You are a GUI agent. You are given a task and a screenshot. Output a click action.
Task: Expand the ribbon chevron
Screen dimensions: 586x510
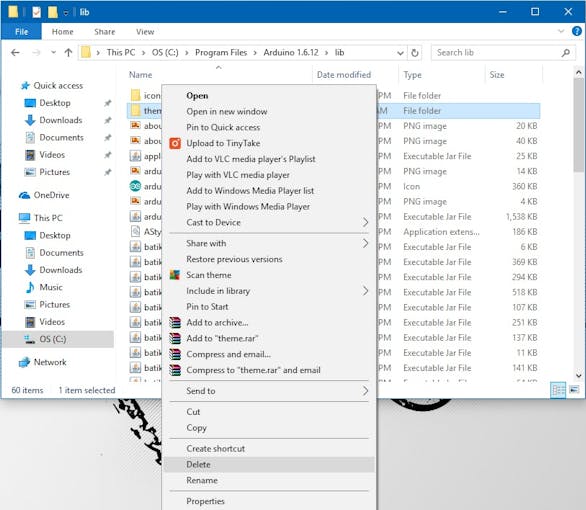pyautogui.click(x=561, y=31)
